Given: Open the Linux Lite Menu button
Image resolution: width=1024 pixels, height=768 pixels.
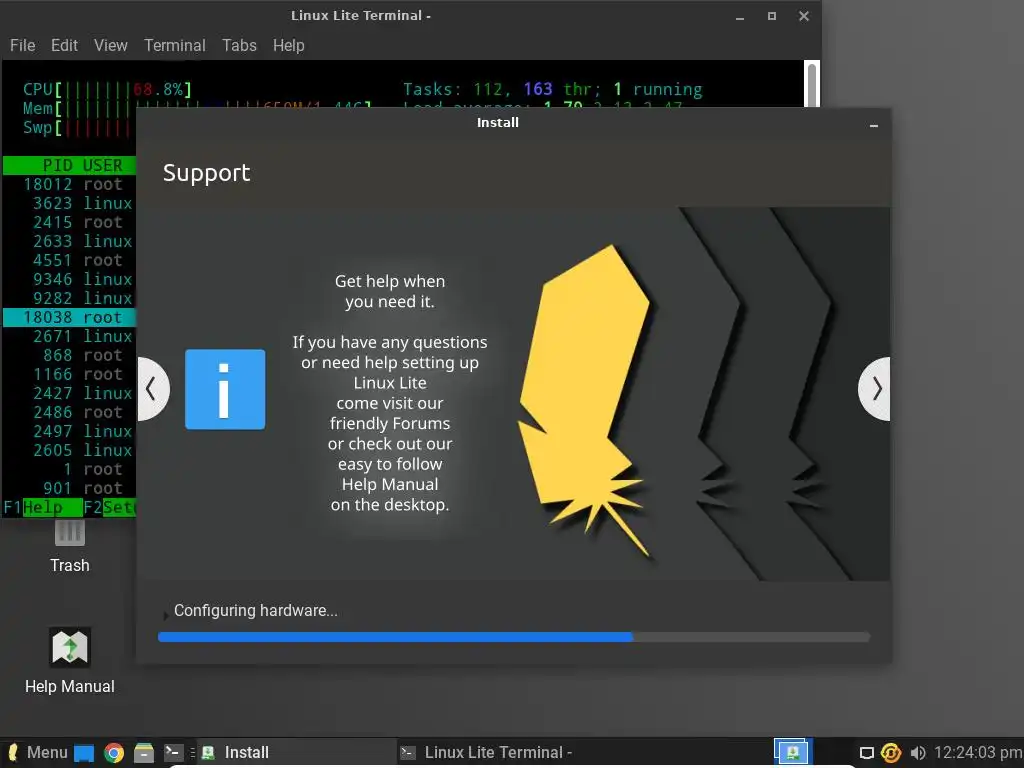Looking at the screenshot, I should [37, 752].
